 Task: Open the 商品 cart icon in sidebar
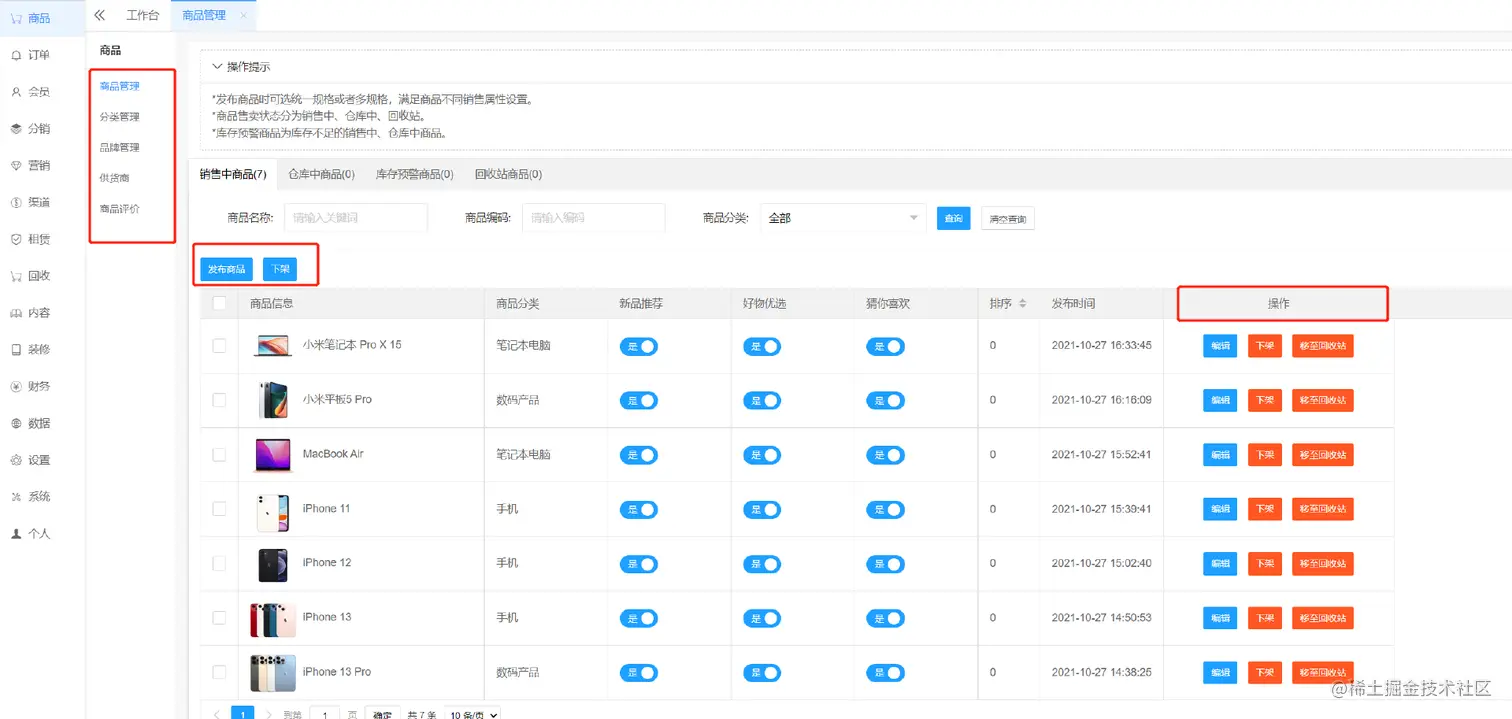coord(16,18)
